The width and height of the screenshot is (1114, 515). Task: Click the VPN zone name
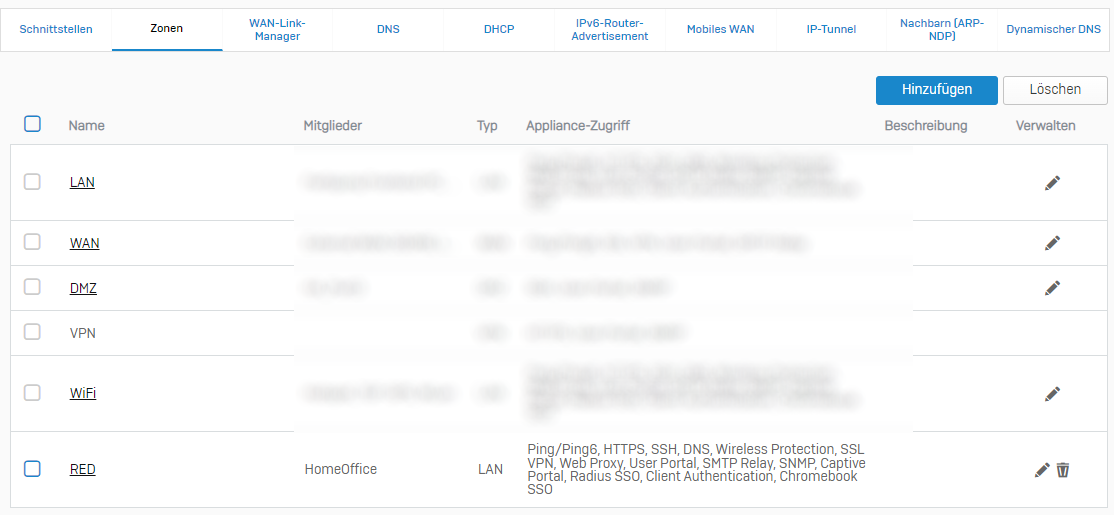pos(83,332)
